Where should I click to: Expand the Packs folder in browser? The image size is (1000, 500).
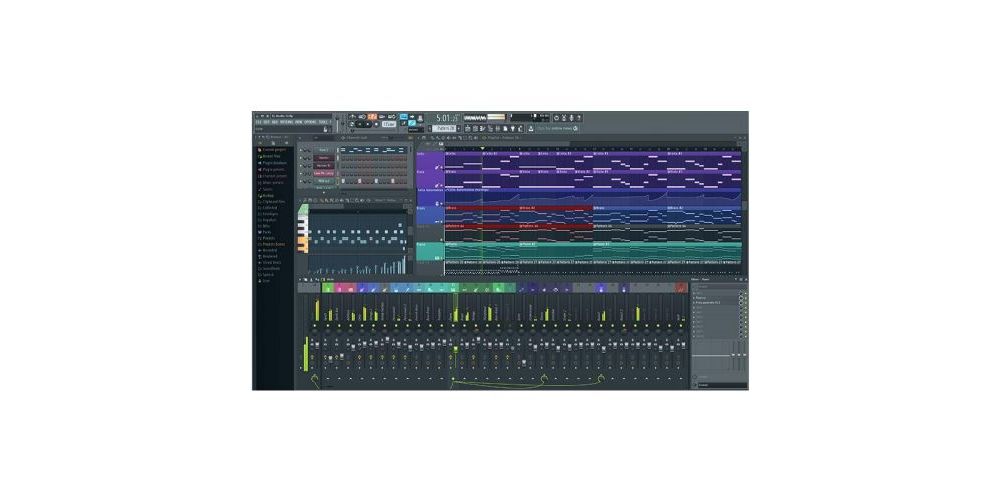click(267, 232)
